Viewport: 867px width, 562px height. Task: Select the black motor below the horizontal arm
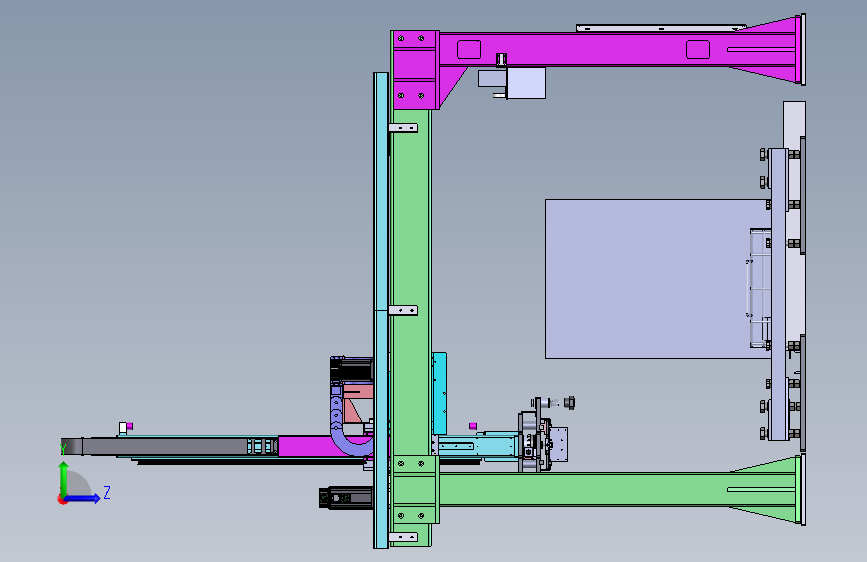346,498
